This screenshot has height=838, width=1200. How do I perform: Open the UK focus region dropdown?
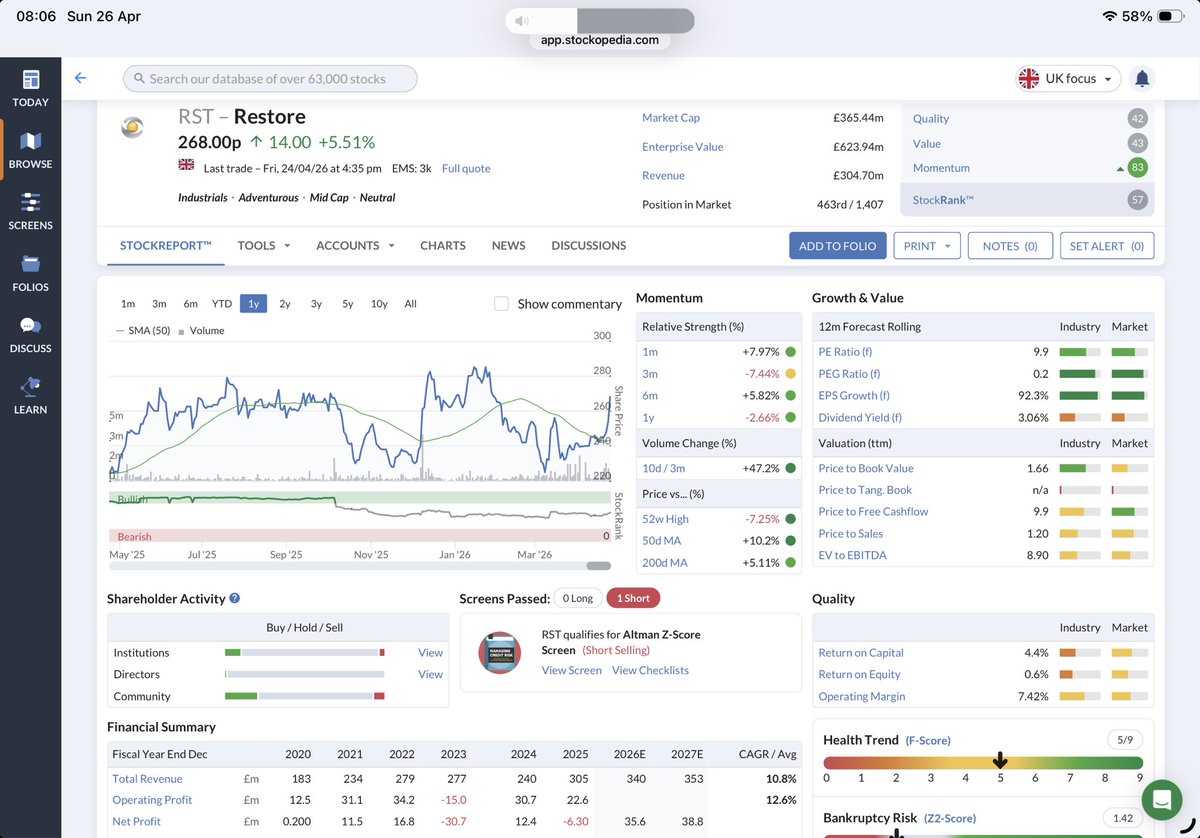tap(1067, 78)
